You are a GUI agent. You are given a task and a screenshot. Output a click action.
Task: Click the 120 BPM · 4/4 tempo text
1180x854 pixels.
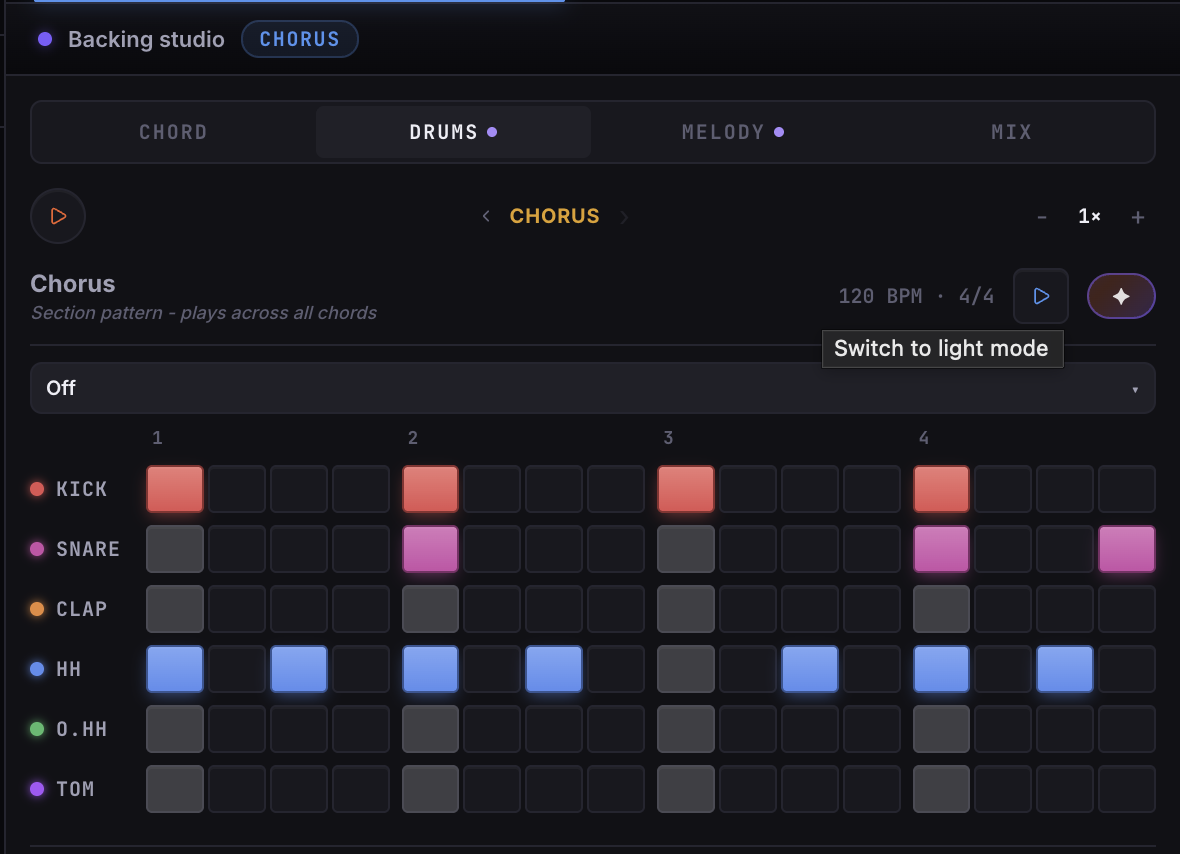tap(916, 296)
